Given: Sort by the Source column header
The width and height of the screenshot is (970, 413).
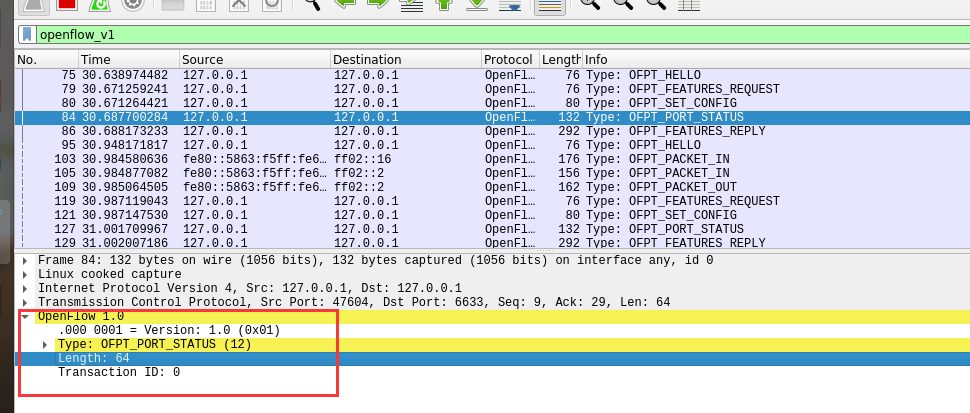Looking at the screenshot, I should pos(255,59).
